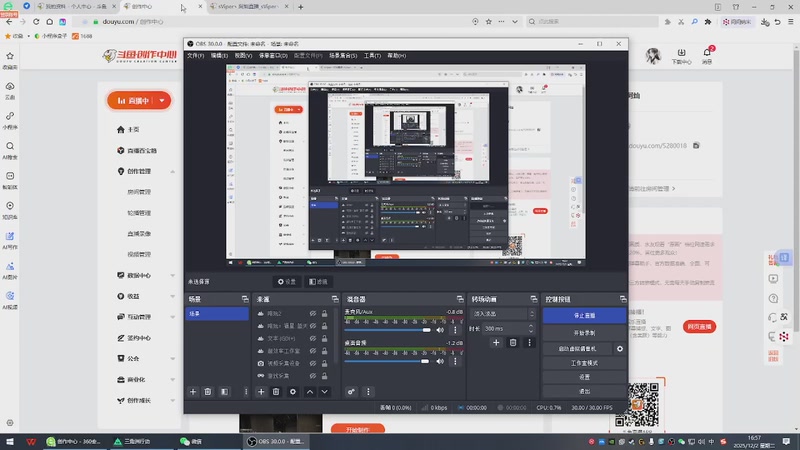Screen dimensions: 800x450
Task: Toggle visibility of 游戏采集 source
Action: [313, 376]
